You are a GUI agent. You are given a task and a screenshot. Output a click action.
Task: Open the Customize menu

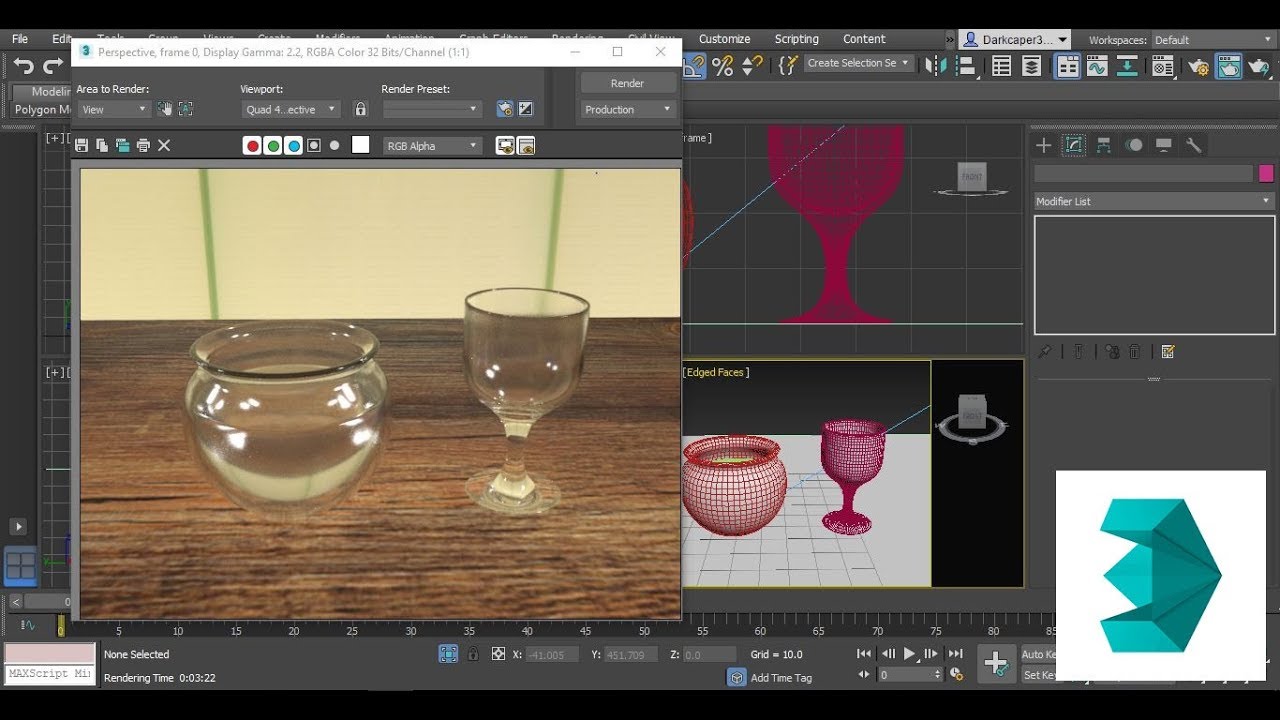coord(724,39)
